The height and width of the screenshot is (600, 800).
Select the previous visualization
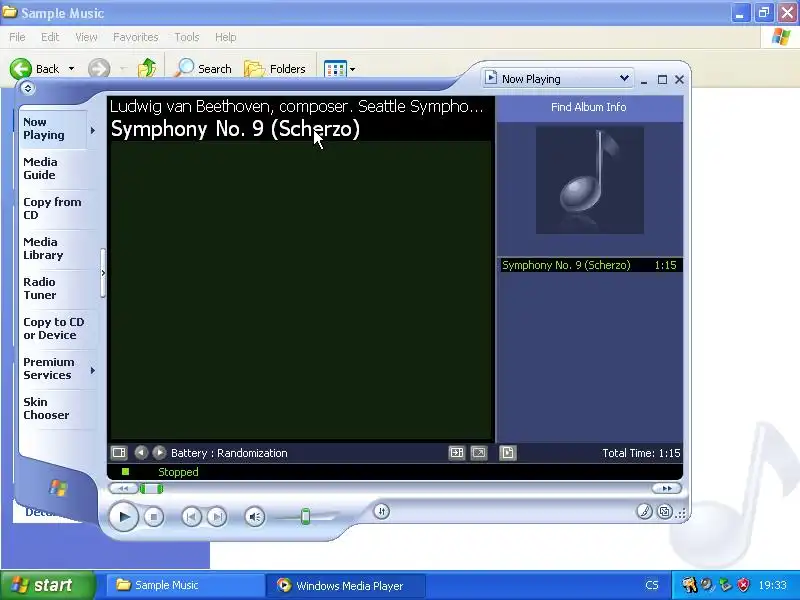point(141,453)
